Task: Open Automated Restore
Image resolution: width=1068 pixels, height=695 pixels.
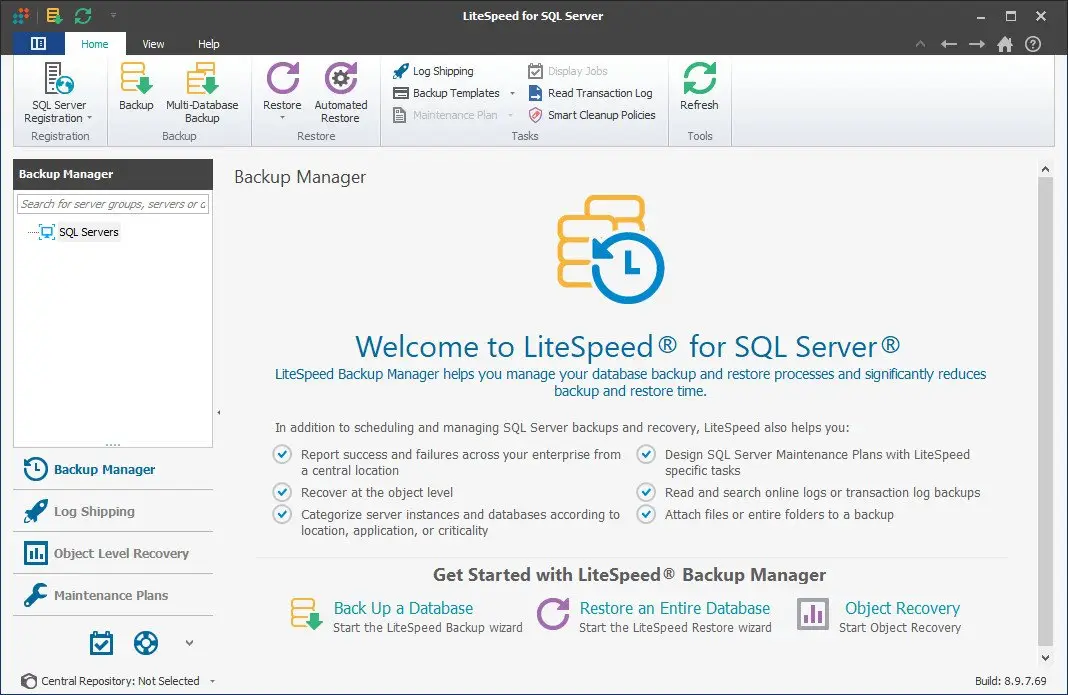Action: pos(341,93)
